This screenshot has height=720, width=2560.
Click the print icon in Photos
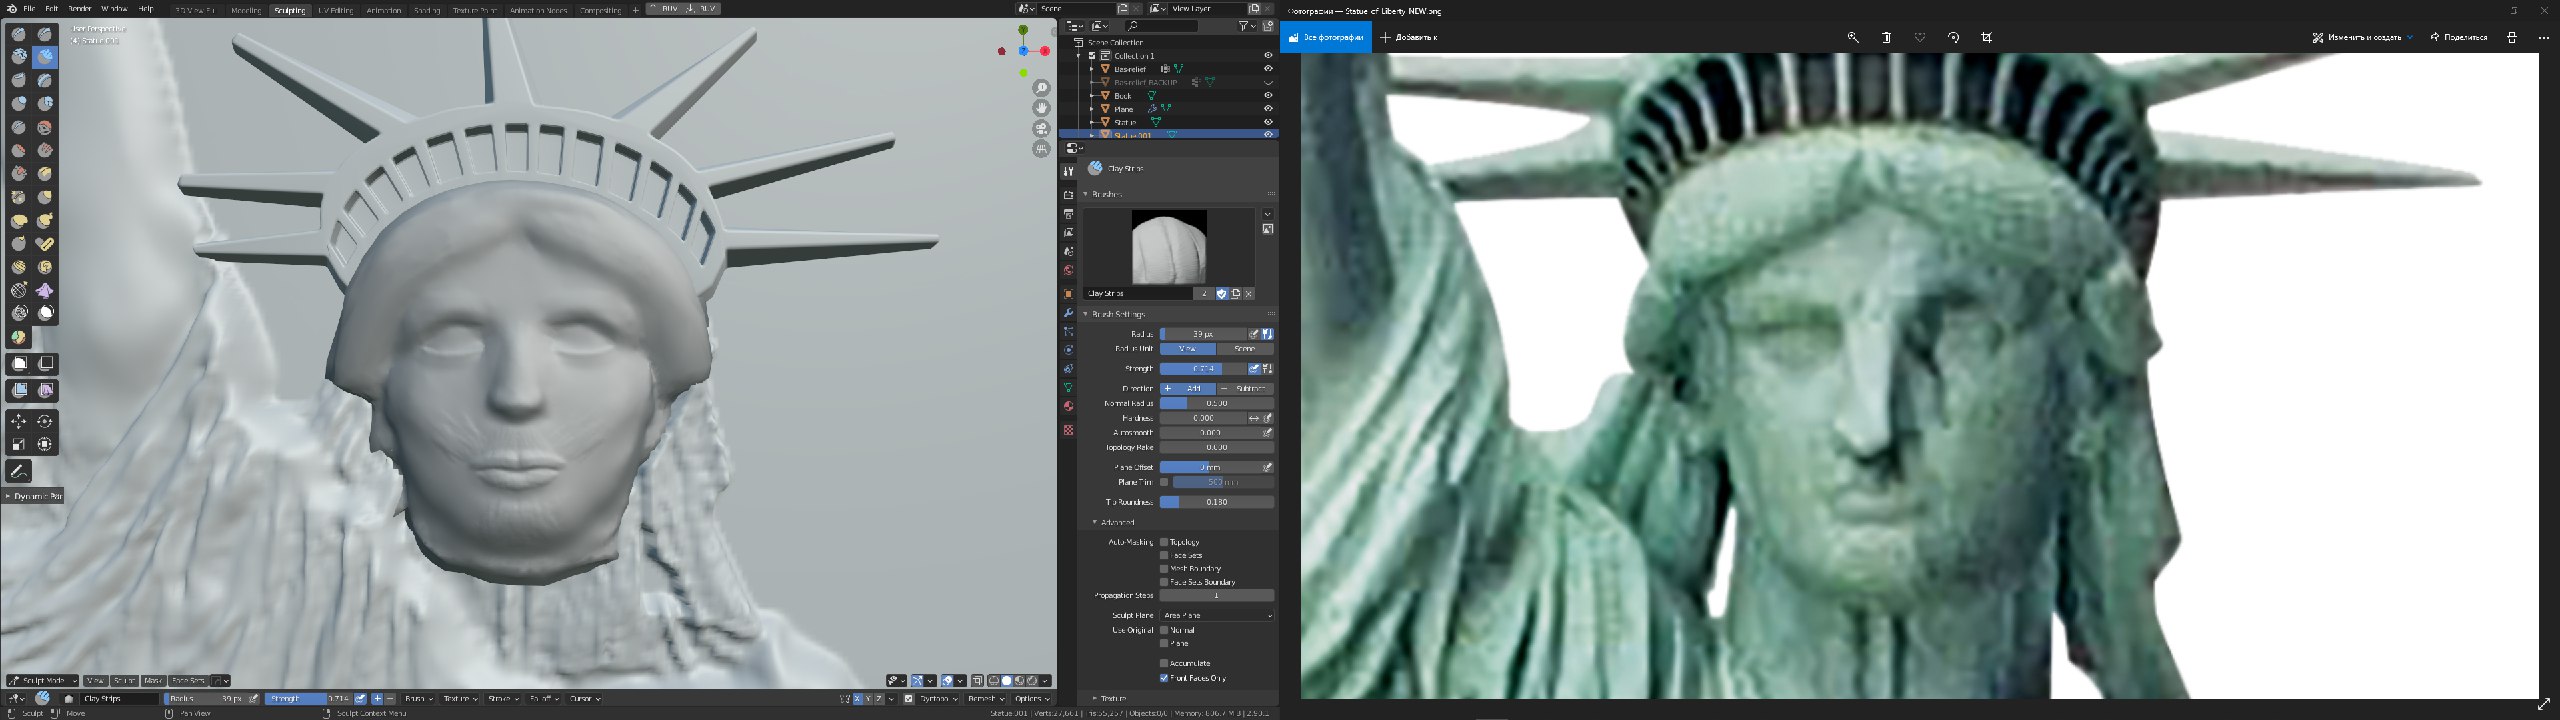click(2511, 37)
